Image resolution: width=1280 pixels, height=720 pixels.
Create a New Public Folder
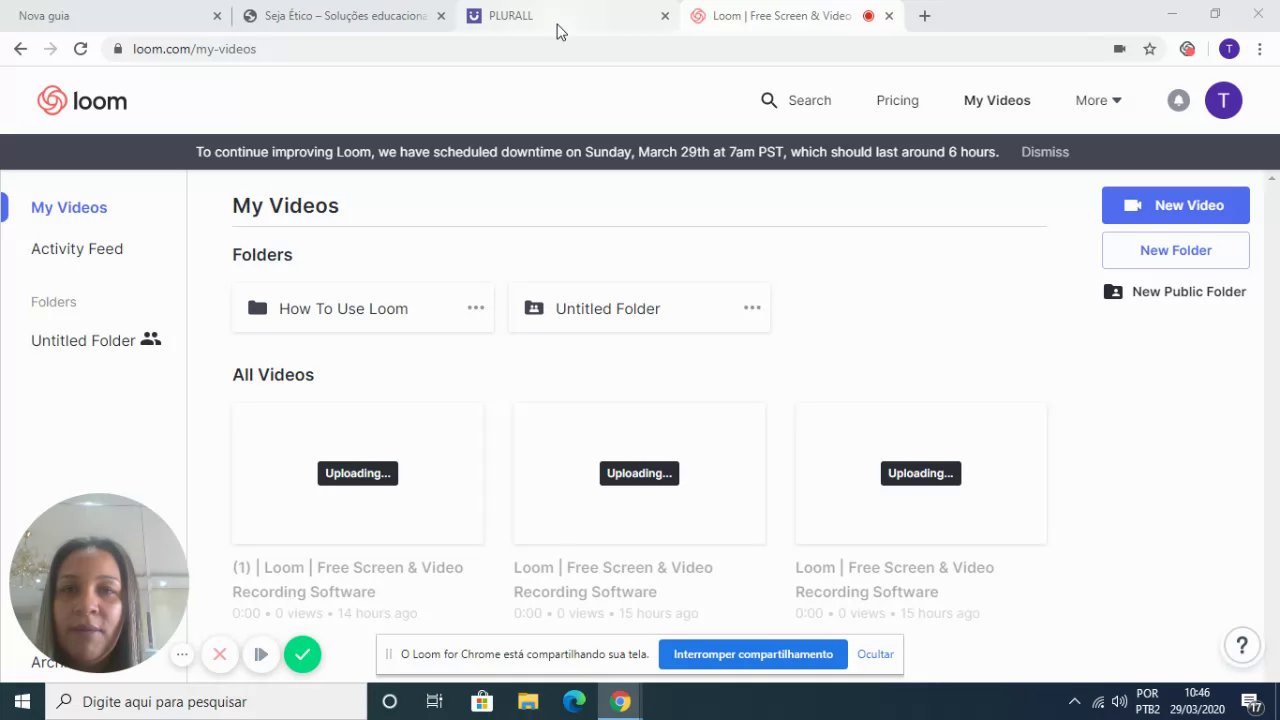1175,292
